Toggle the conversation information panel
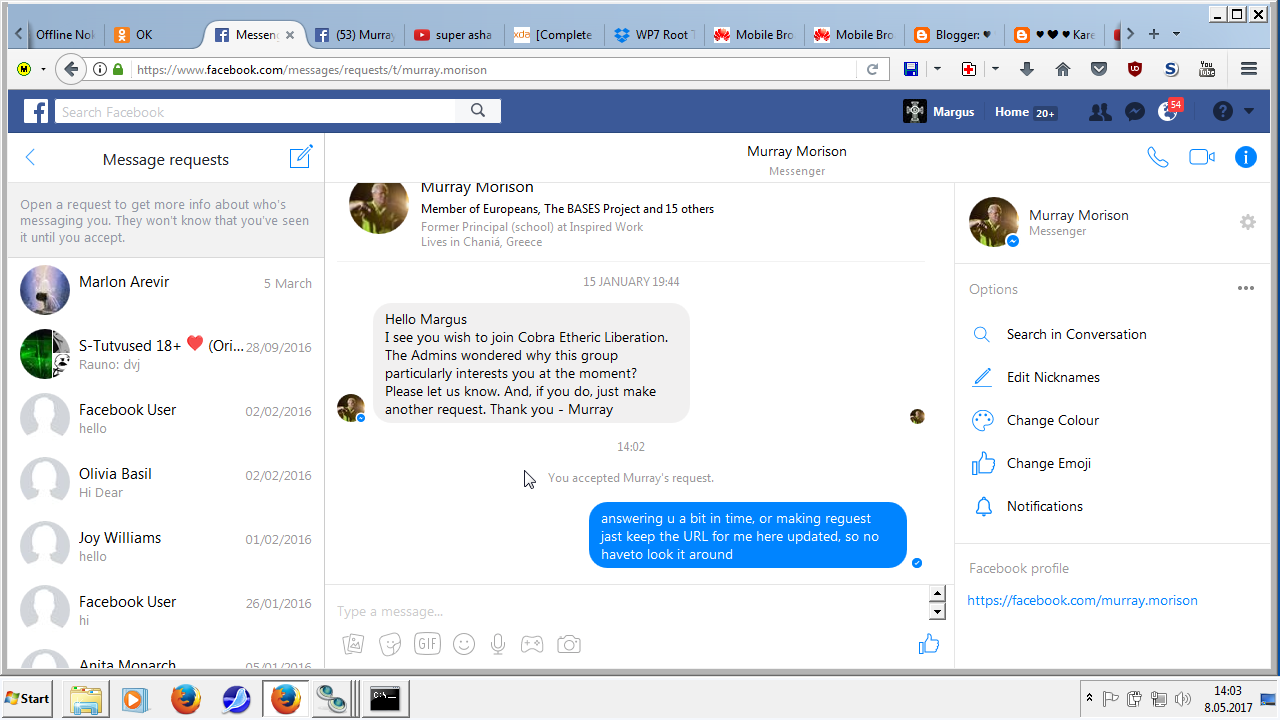1280x720 pixels. [x=1245, y=157]
